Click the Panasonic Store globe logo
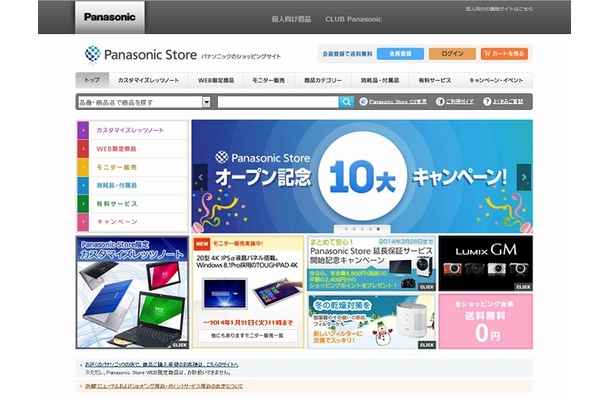Viewport: 610px width, 400px height. click(x=93, y=54)
